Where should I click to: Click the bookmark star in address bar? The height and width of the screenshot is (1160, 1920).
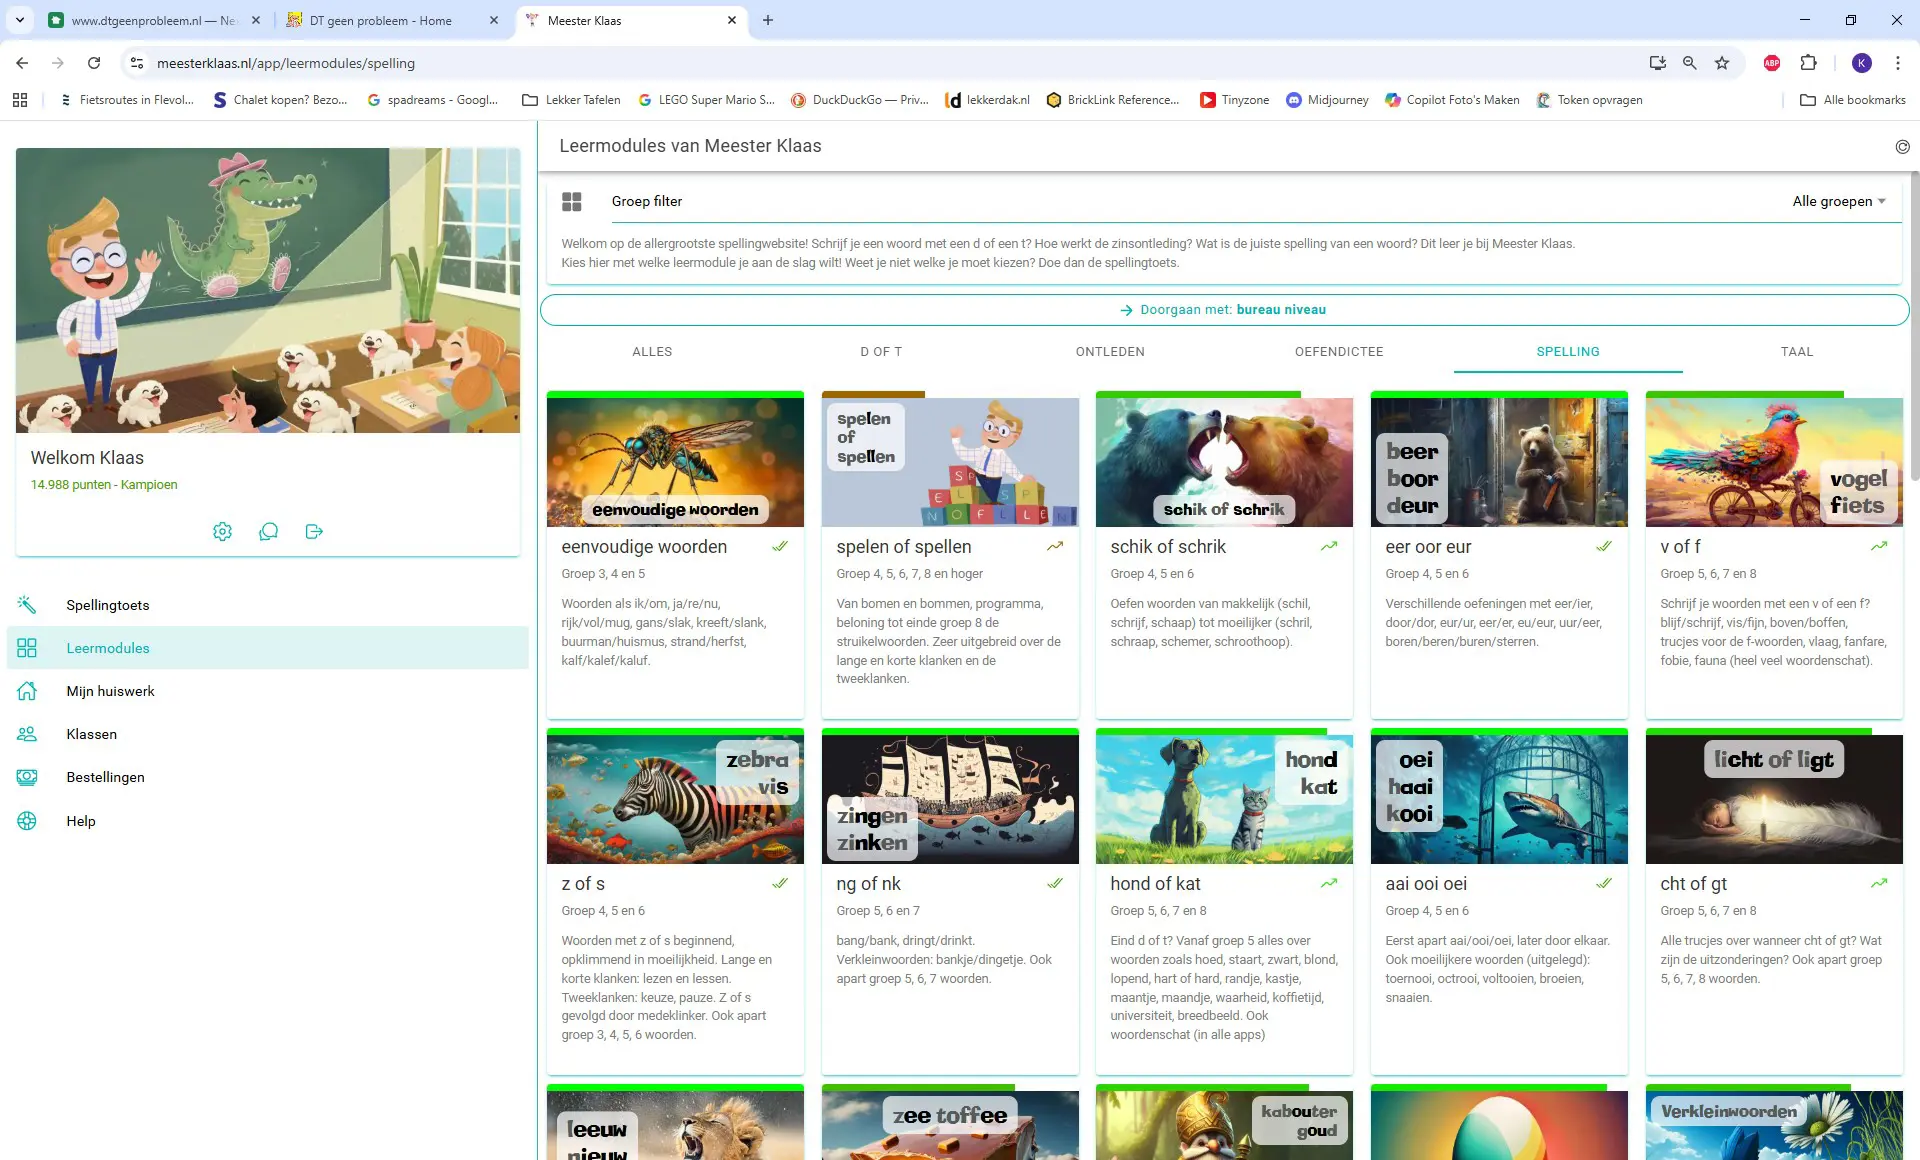[x=1722, y=63]
